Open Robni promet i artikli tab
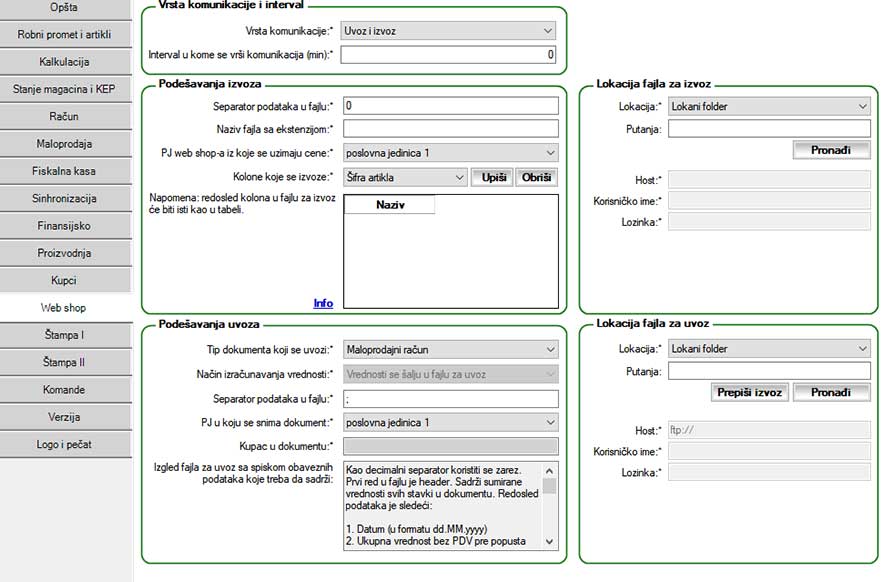The width and height of the screenshot is (892, 582). point(65,35)
